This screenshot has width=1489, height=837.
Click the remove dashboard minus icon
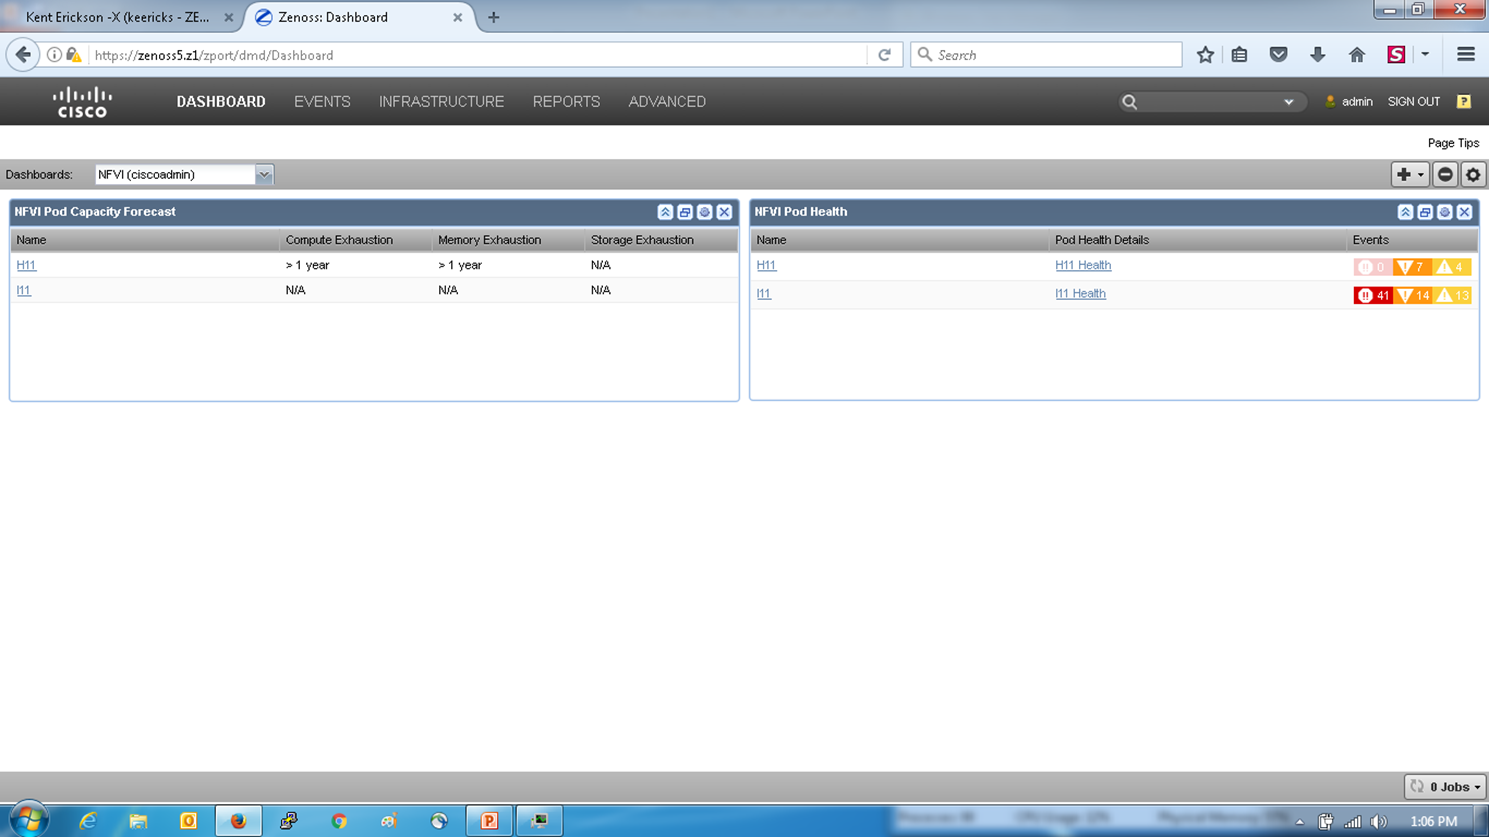click(1445, 175)
